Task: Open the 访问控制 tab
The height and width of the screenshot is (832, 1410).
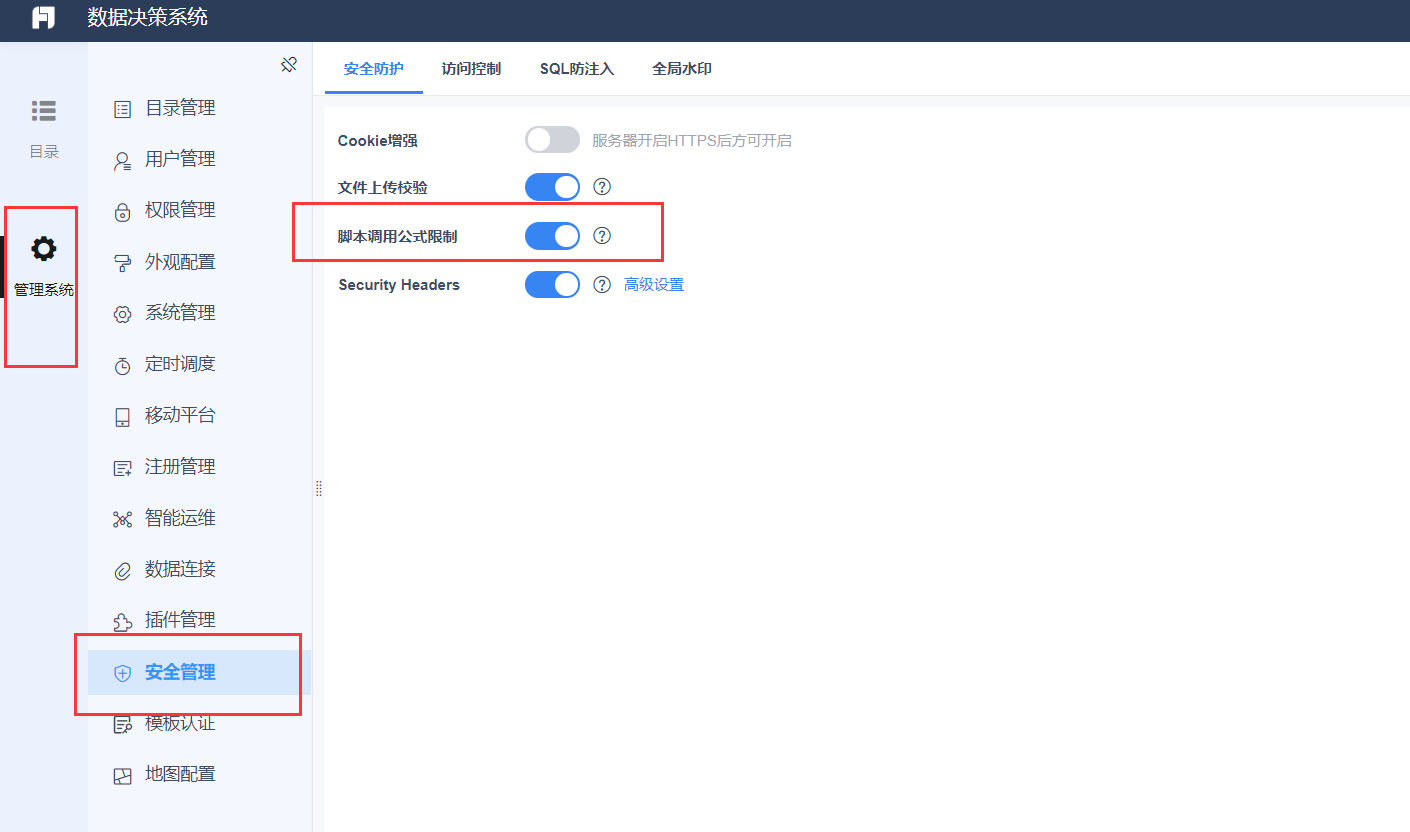Action: coord(471,69)
